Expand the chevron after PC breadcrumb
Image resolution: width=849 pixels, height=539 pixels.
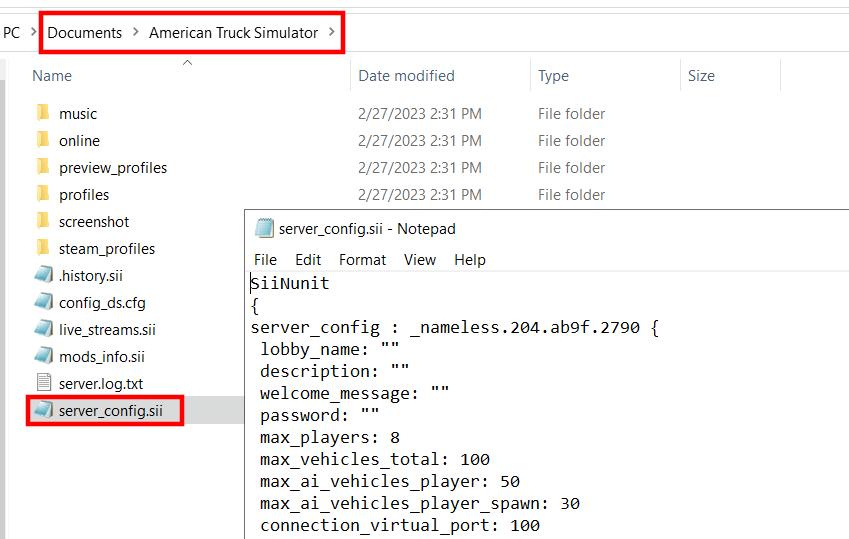[x=34, y=32]
